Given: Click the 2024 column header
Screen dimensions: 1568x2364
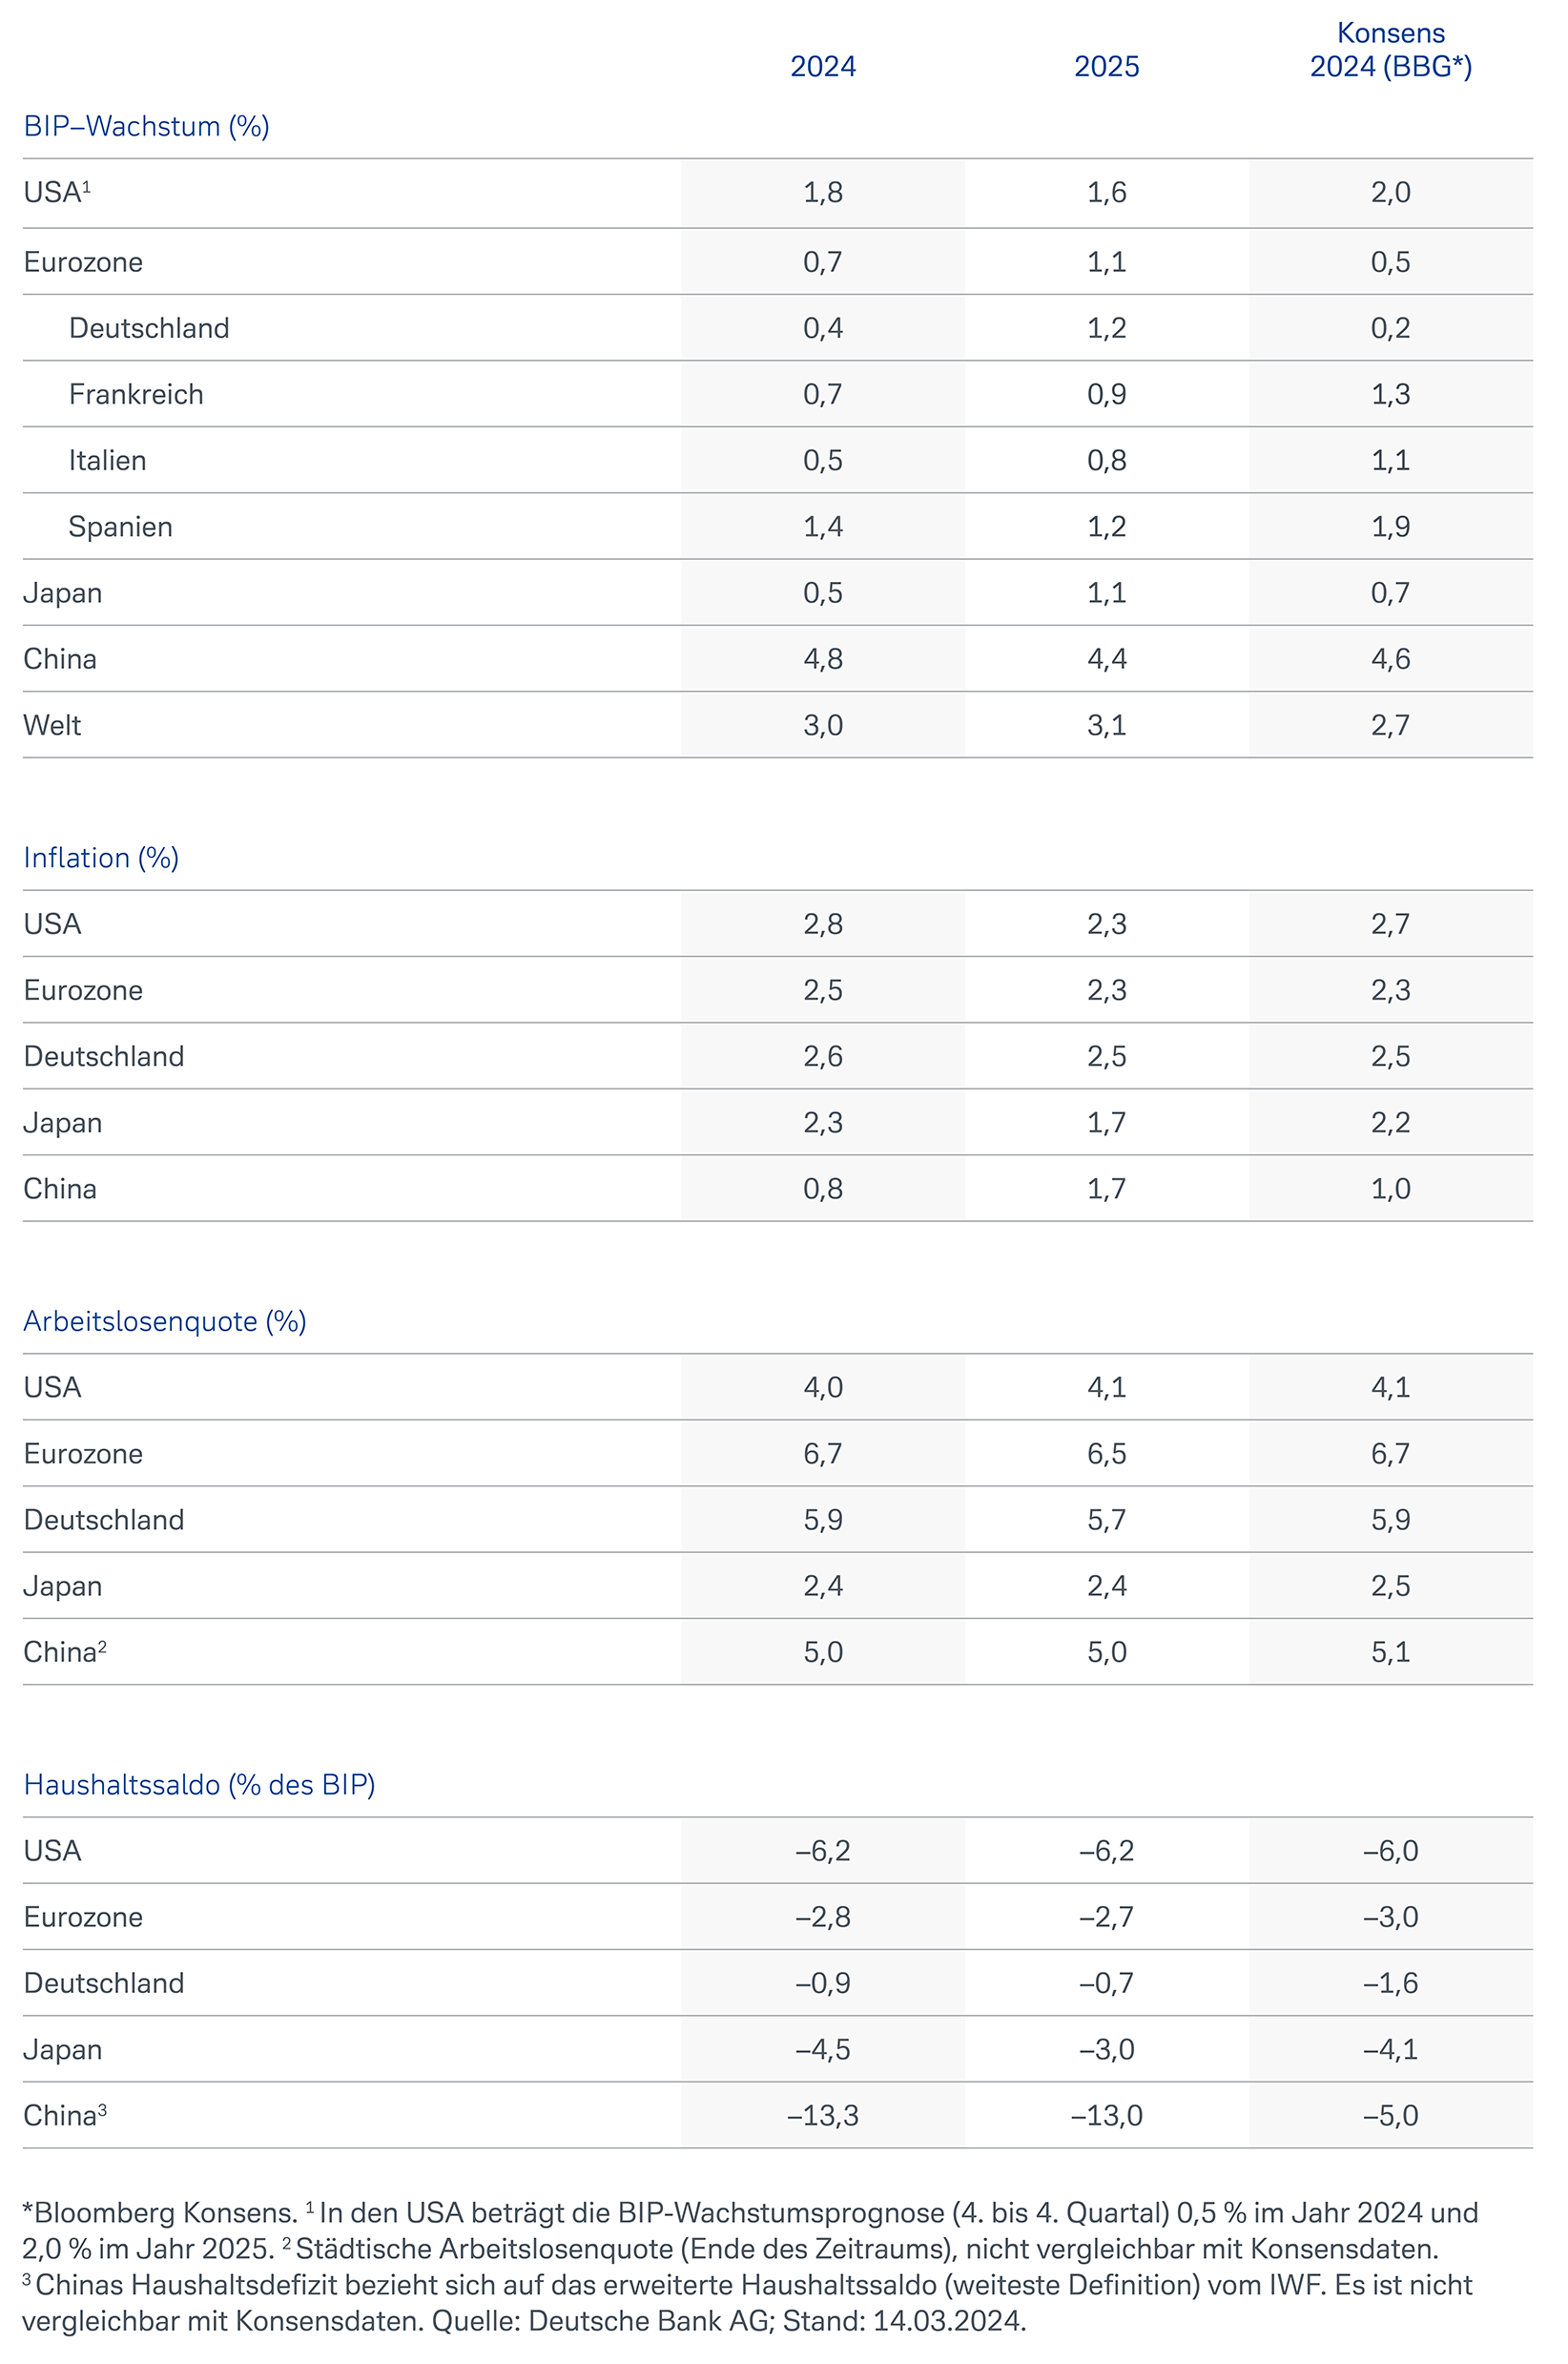Looking at the screenshot, I should coord(822,67).
